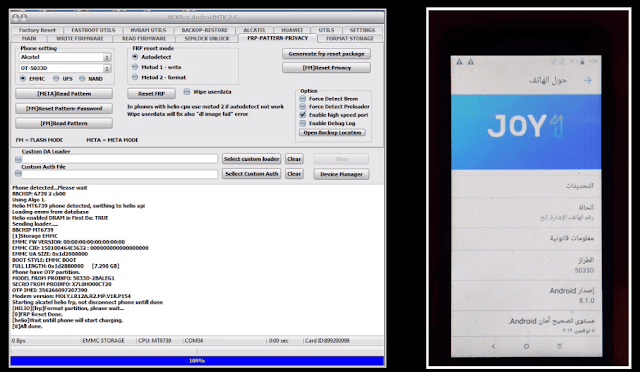Toggle the Custom Auth File checkbox
Screen dimensions: 640x372
[x=18, y=174]
